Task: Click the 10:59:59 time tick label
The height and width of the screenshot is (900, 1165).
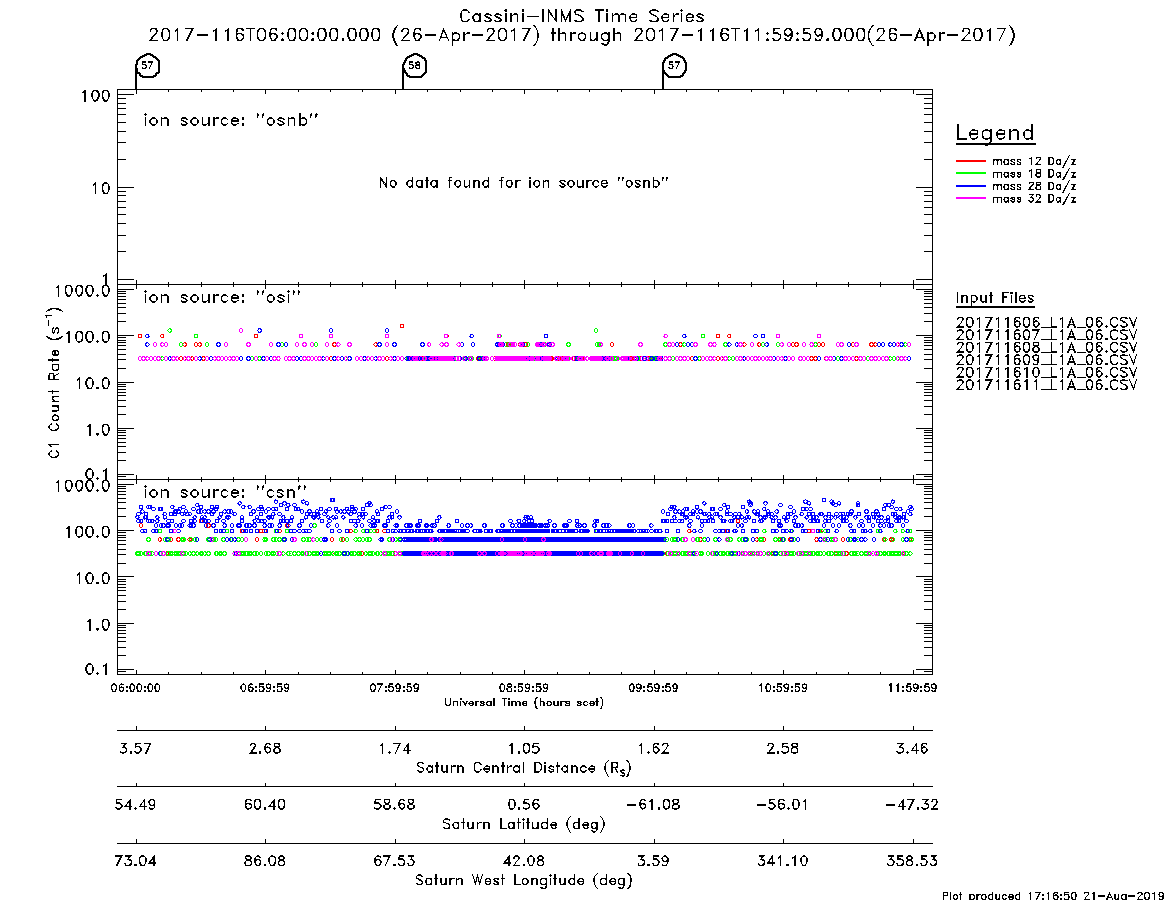Action: coord(783,688)
